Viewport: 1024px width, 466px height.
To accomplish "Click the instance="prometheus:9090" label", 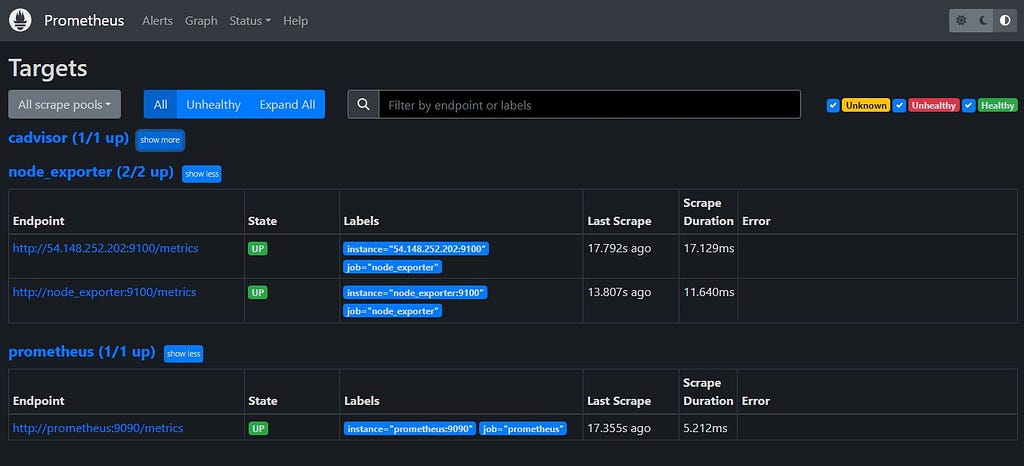I will 409,429.
